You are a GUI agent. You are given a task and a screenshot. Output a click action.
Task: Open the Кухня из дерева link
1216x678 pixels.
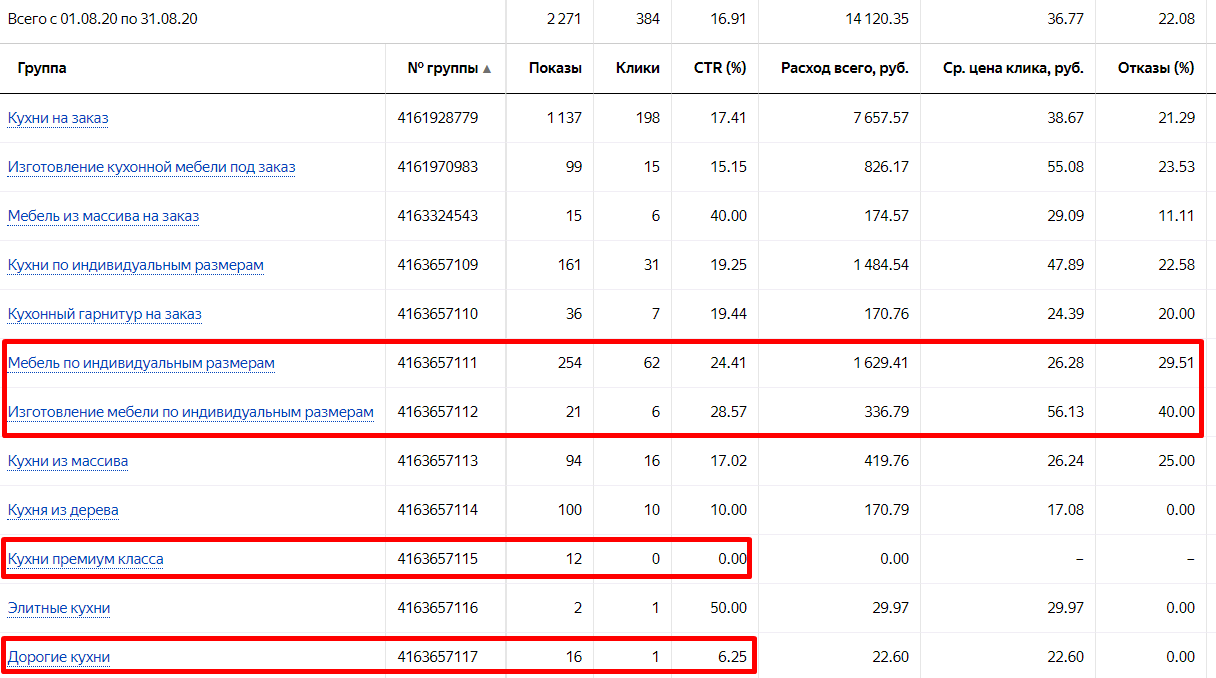coord(63,510)
